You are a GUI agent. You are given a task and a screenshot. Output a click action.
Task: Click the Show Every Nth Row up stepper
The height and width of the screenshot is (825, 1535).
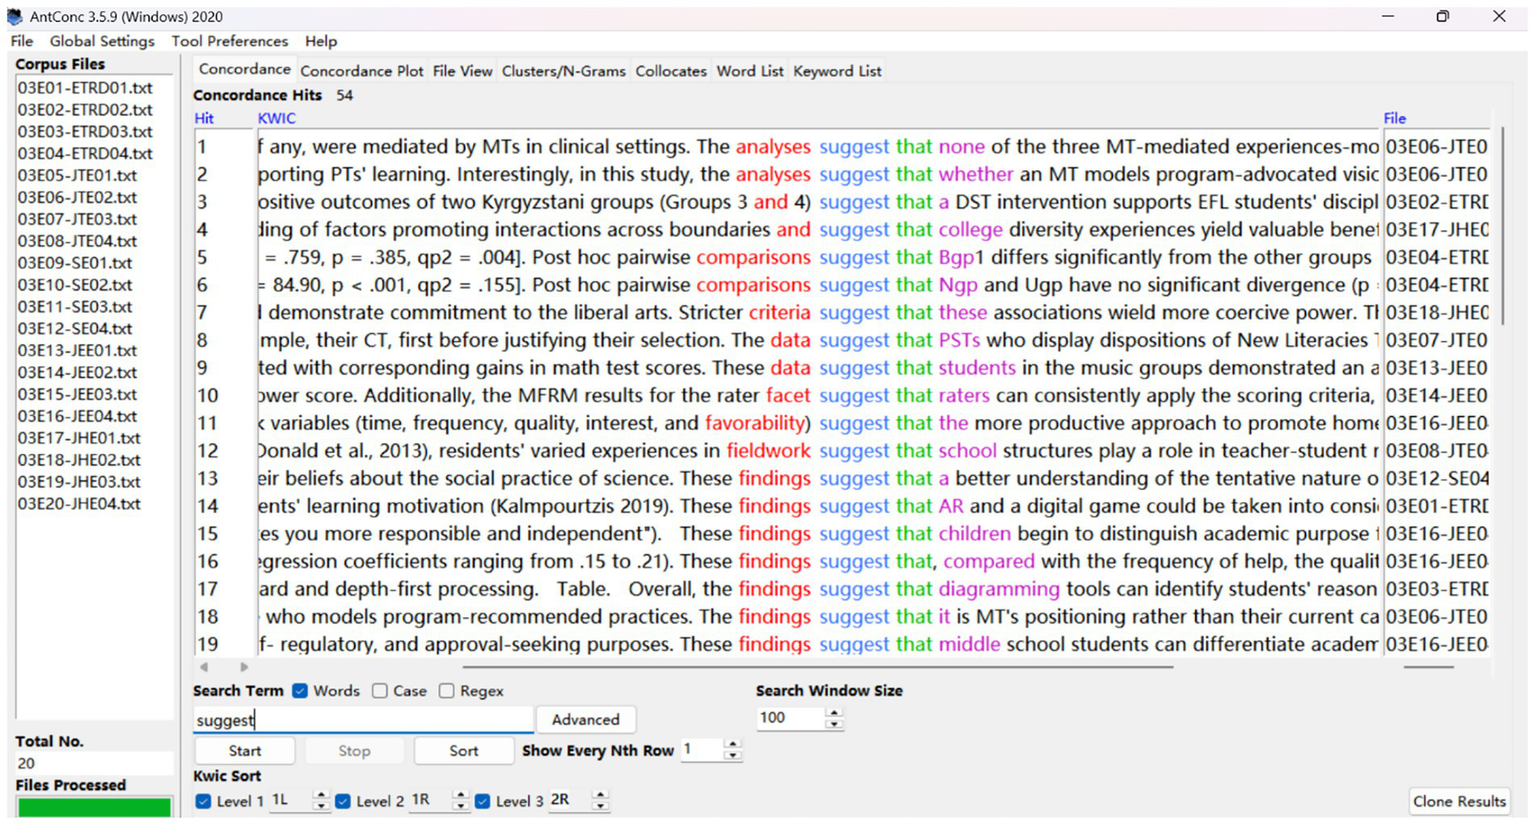coord(732,744)
